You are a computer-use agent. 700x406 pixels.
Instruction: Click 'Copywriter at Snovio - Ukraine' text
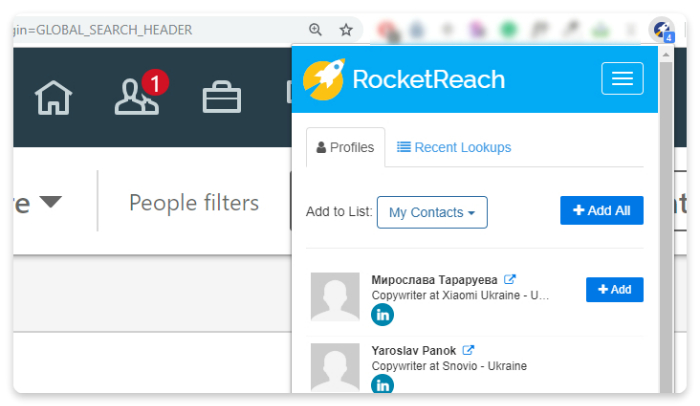[x=449, y=366]
